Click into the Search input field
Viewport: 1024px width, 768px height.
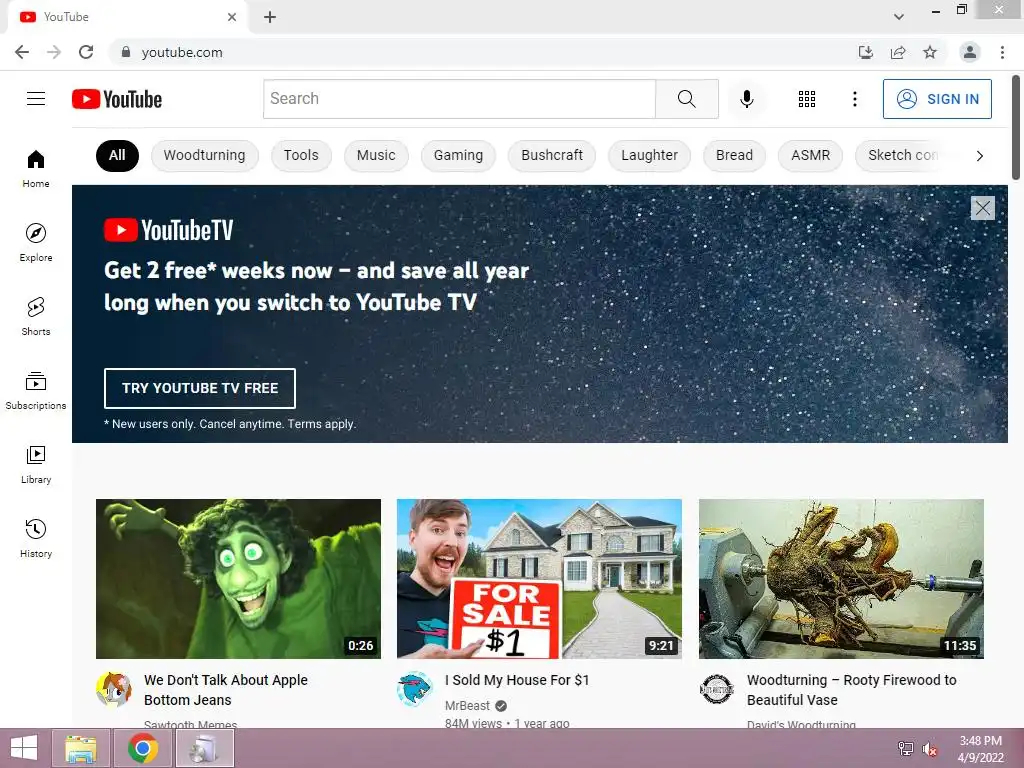pos(459,99)
